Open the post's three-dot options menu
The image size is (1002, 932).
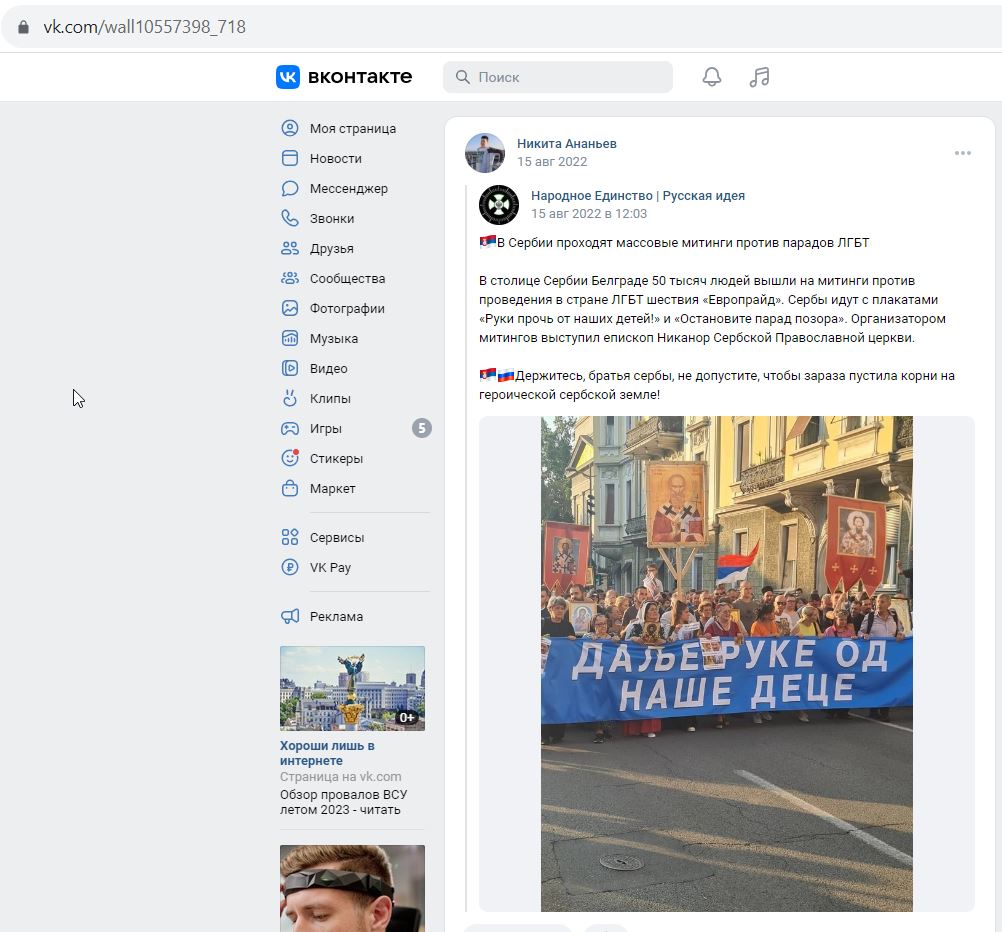click(962, 153)
